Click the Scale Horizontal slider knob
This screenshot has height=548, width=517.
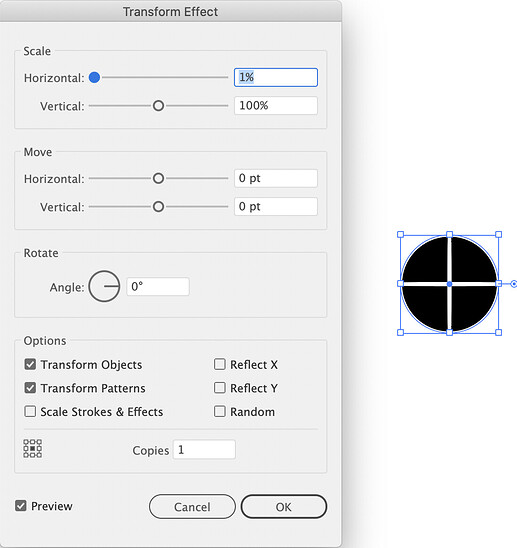94,77
